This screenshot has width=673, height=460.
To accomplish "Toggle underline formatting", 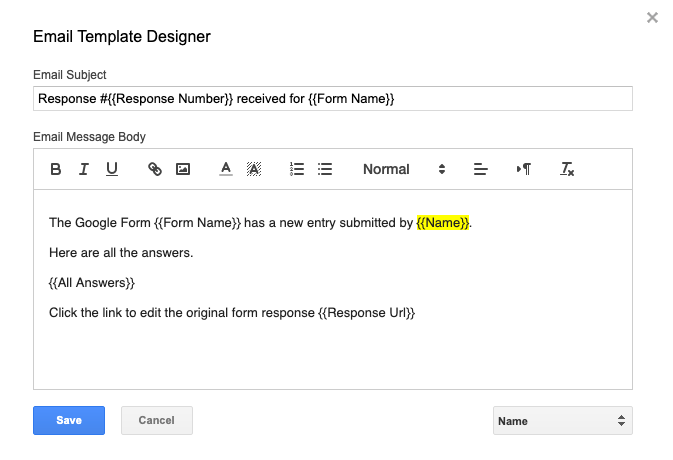I will coord(112,169).
